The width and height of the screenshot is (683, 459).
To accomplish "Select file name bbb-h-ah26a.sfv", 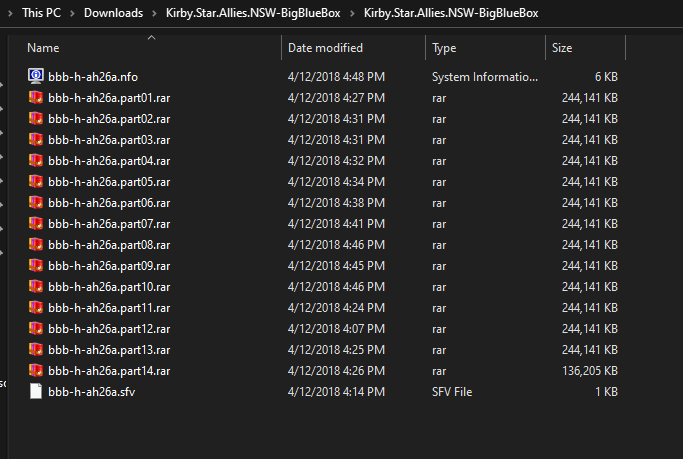I will (91, 392).
